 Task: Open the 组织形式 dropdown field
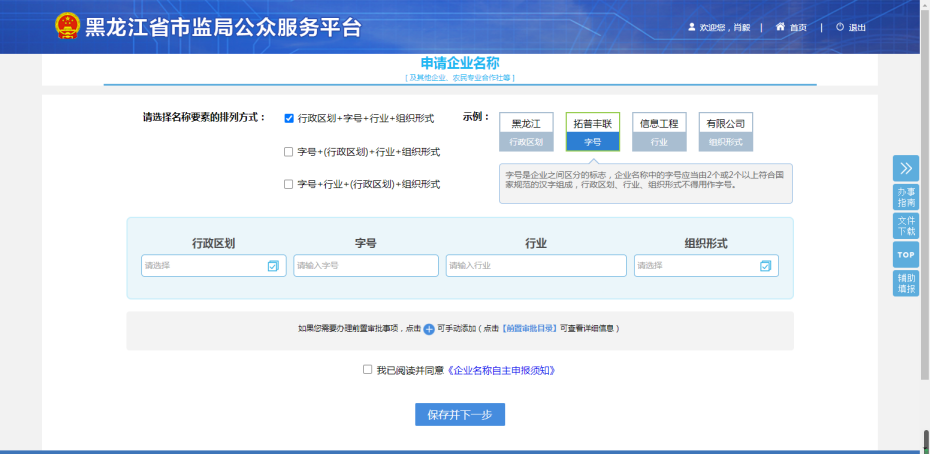click(x=706, y=266)
